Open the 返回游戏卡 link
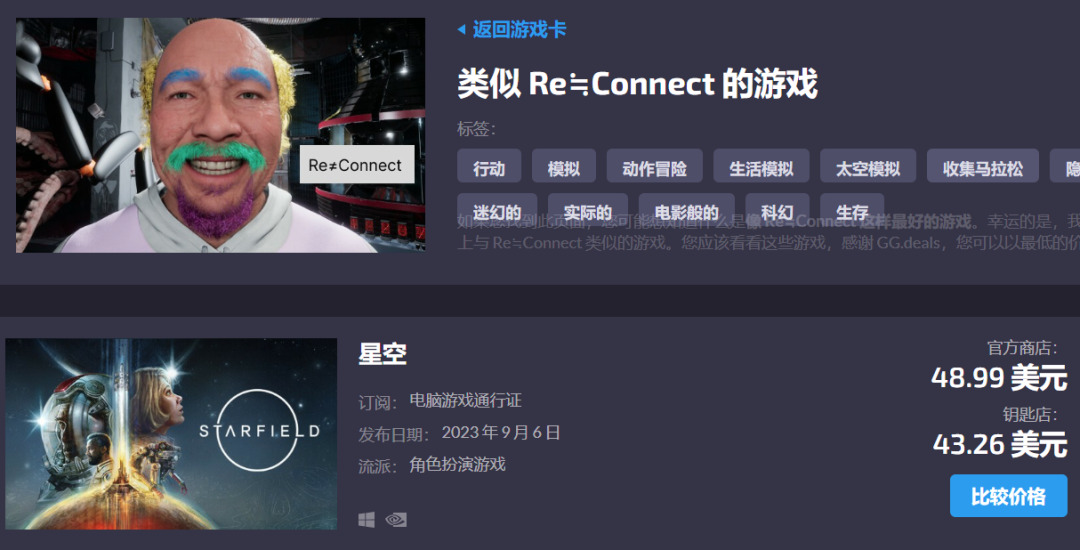 click(x=519, y=30)
